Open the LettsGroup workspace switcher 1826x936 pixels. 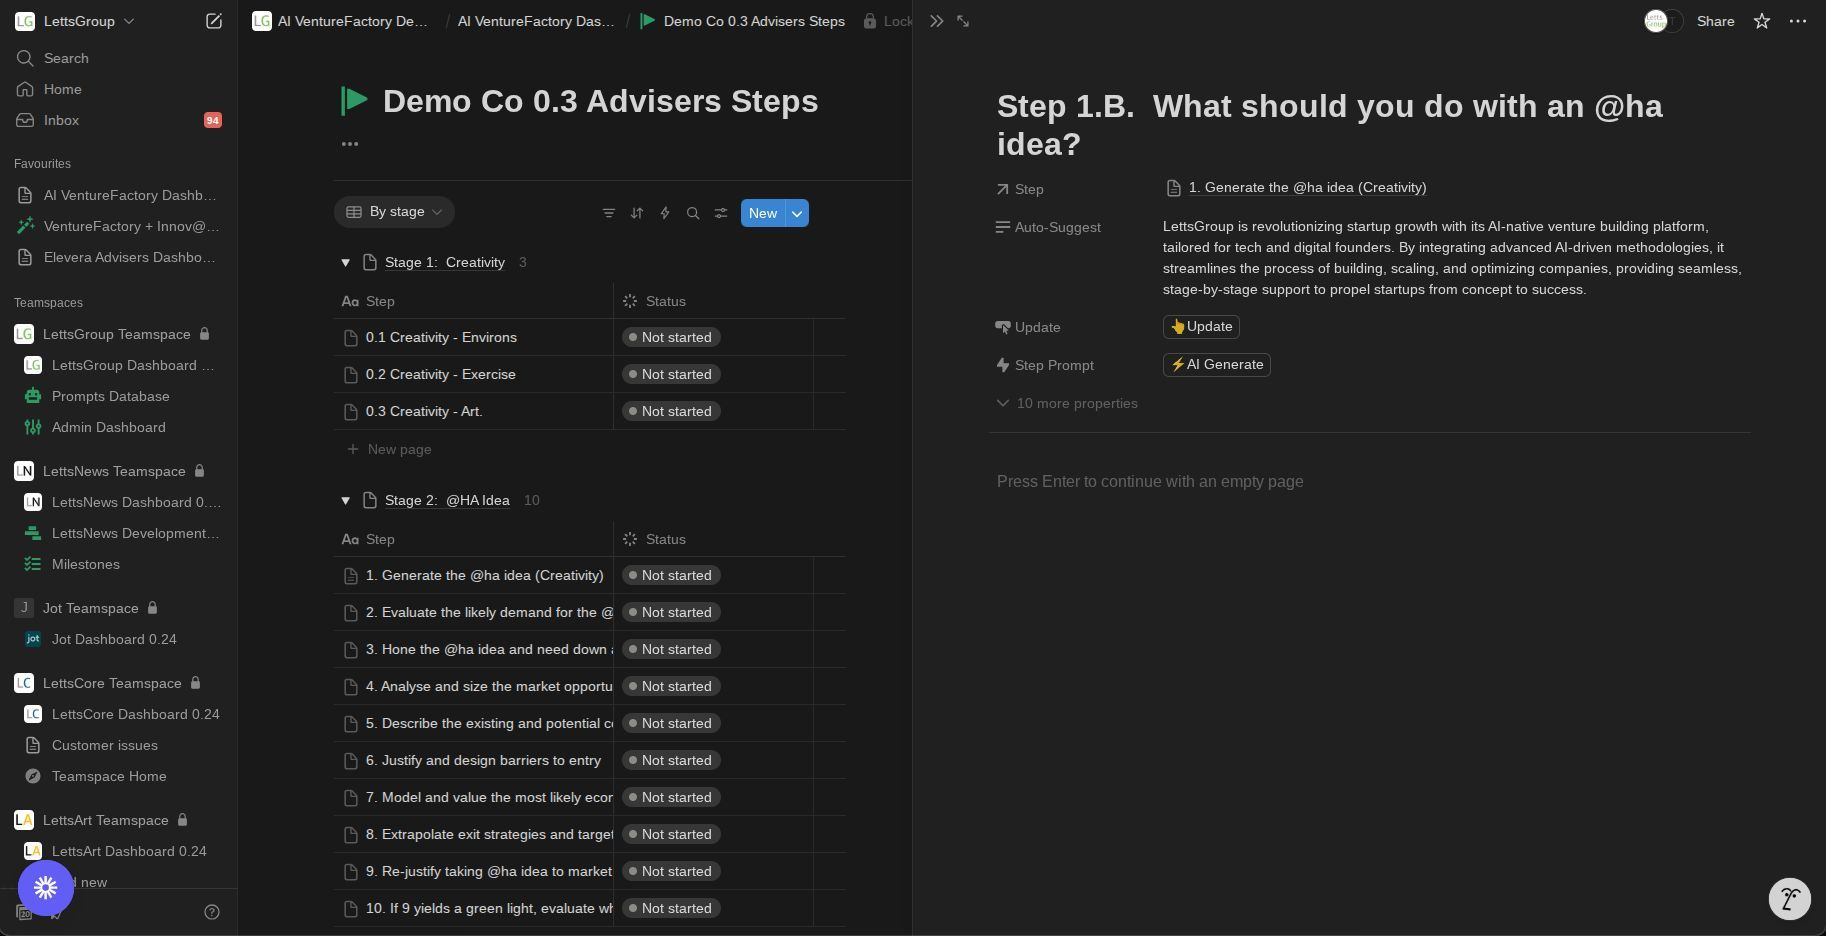tap(75, 21)
